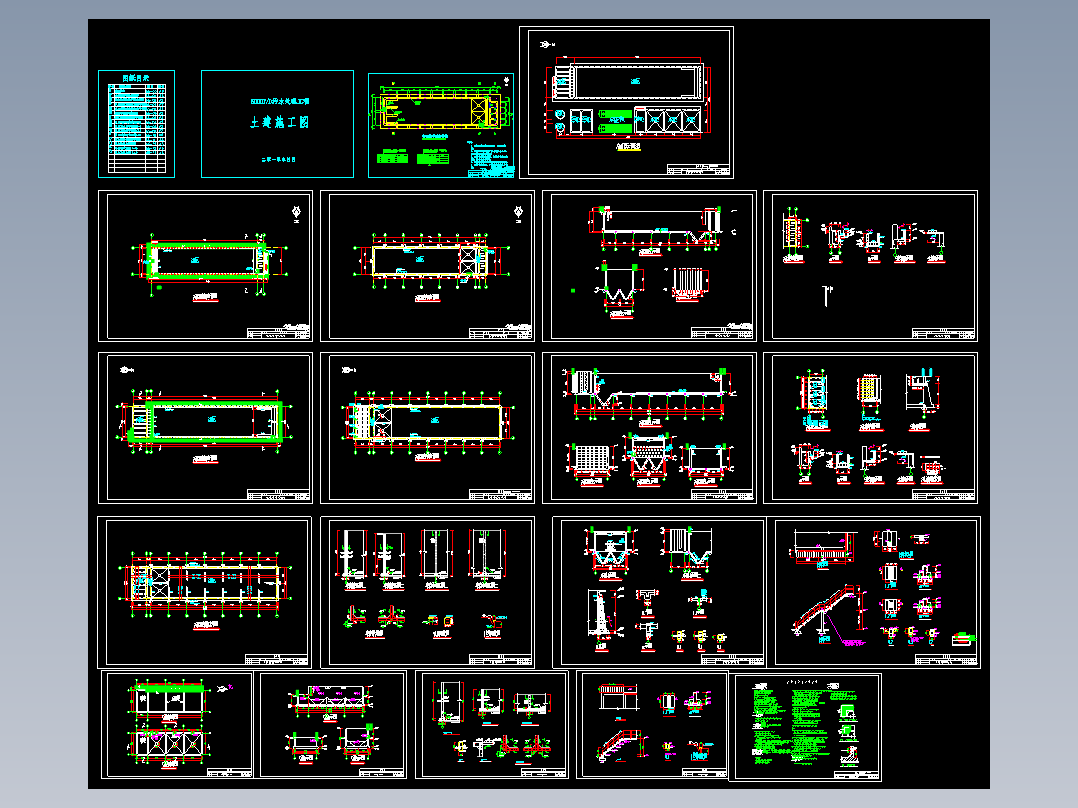Click north arrow on second-row yellow tank plan sheet

518,213
